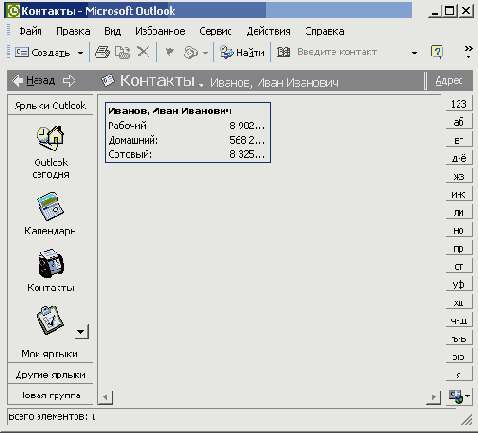This screenshot has height=433, width=478.
Task: Expand the toolbar overflow chevron
Action: (x=468, y=52)
